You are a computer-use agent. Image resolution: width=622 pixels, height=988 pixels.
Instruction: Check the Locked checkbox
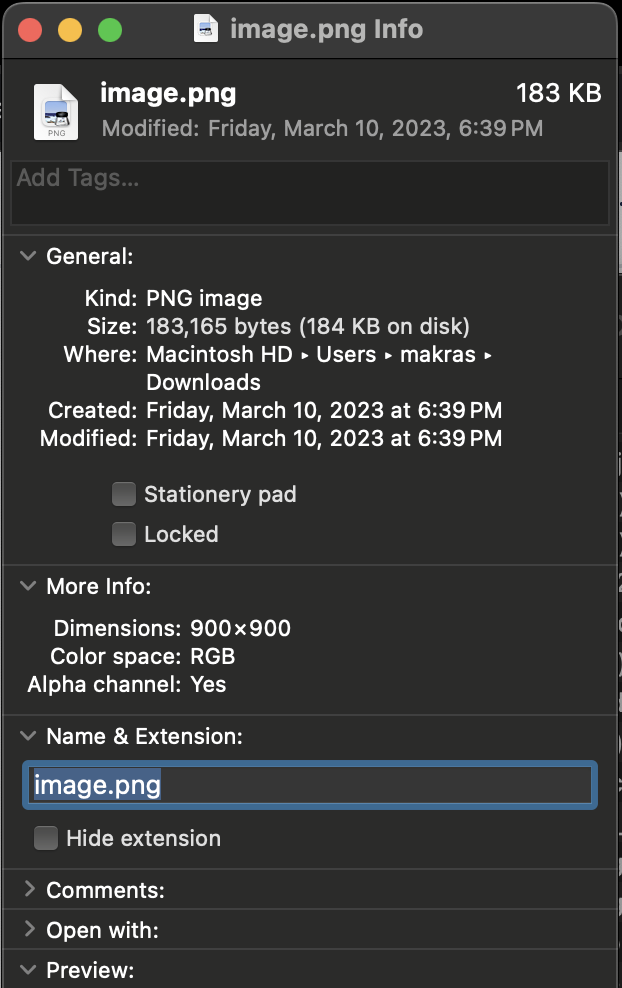pos(124,534)
